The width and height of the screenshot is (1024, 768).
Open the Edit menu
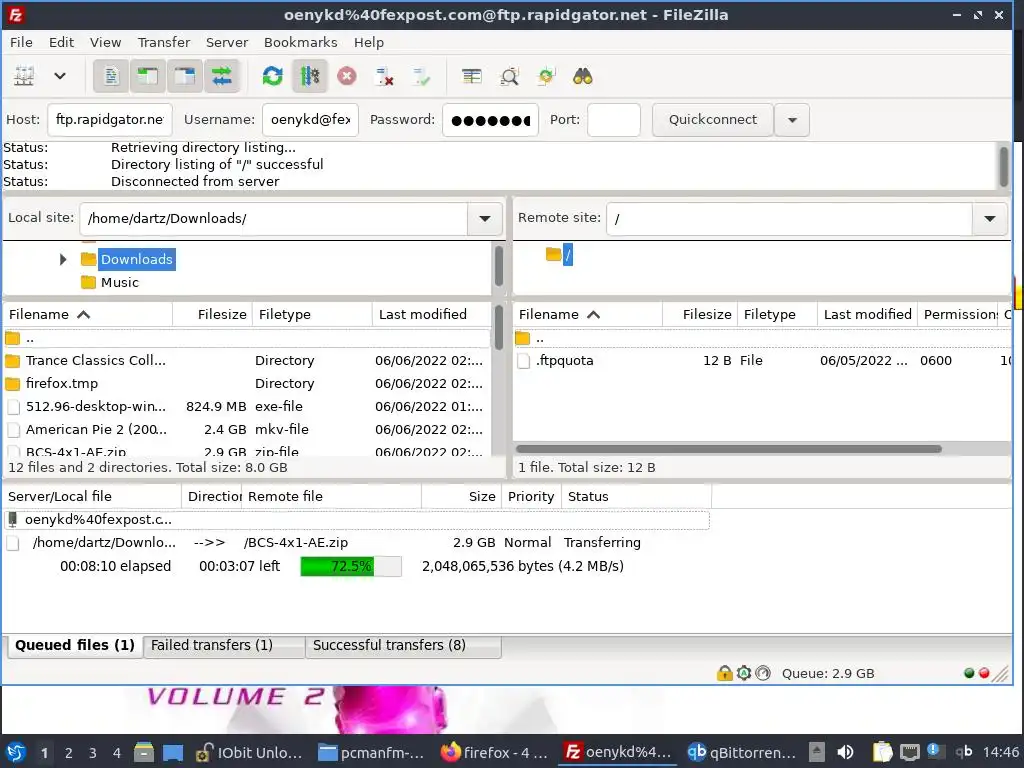(x=61, y=42)
